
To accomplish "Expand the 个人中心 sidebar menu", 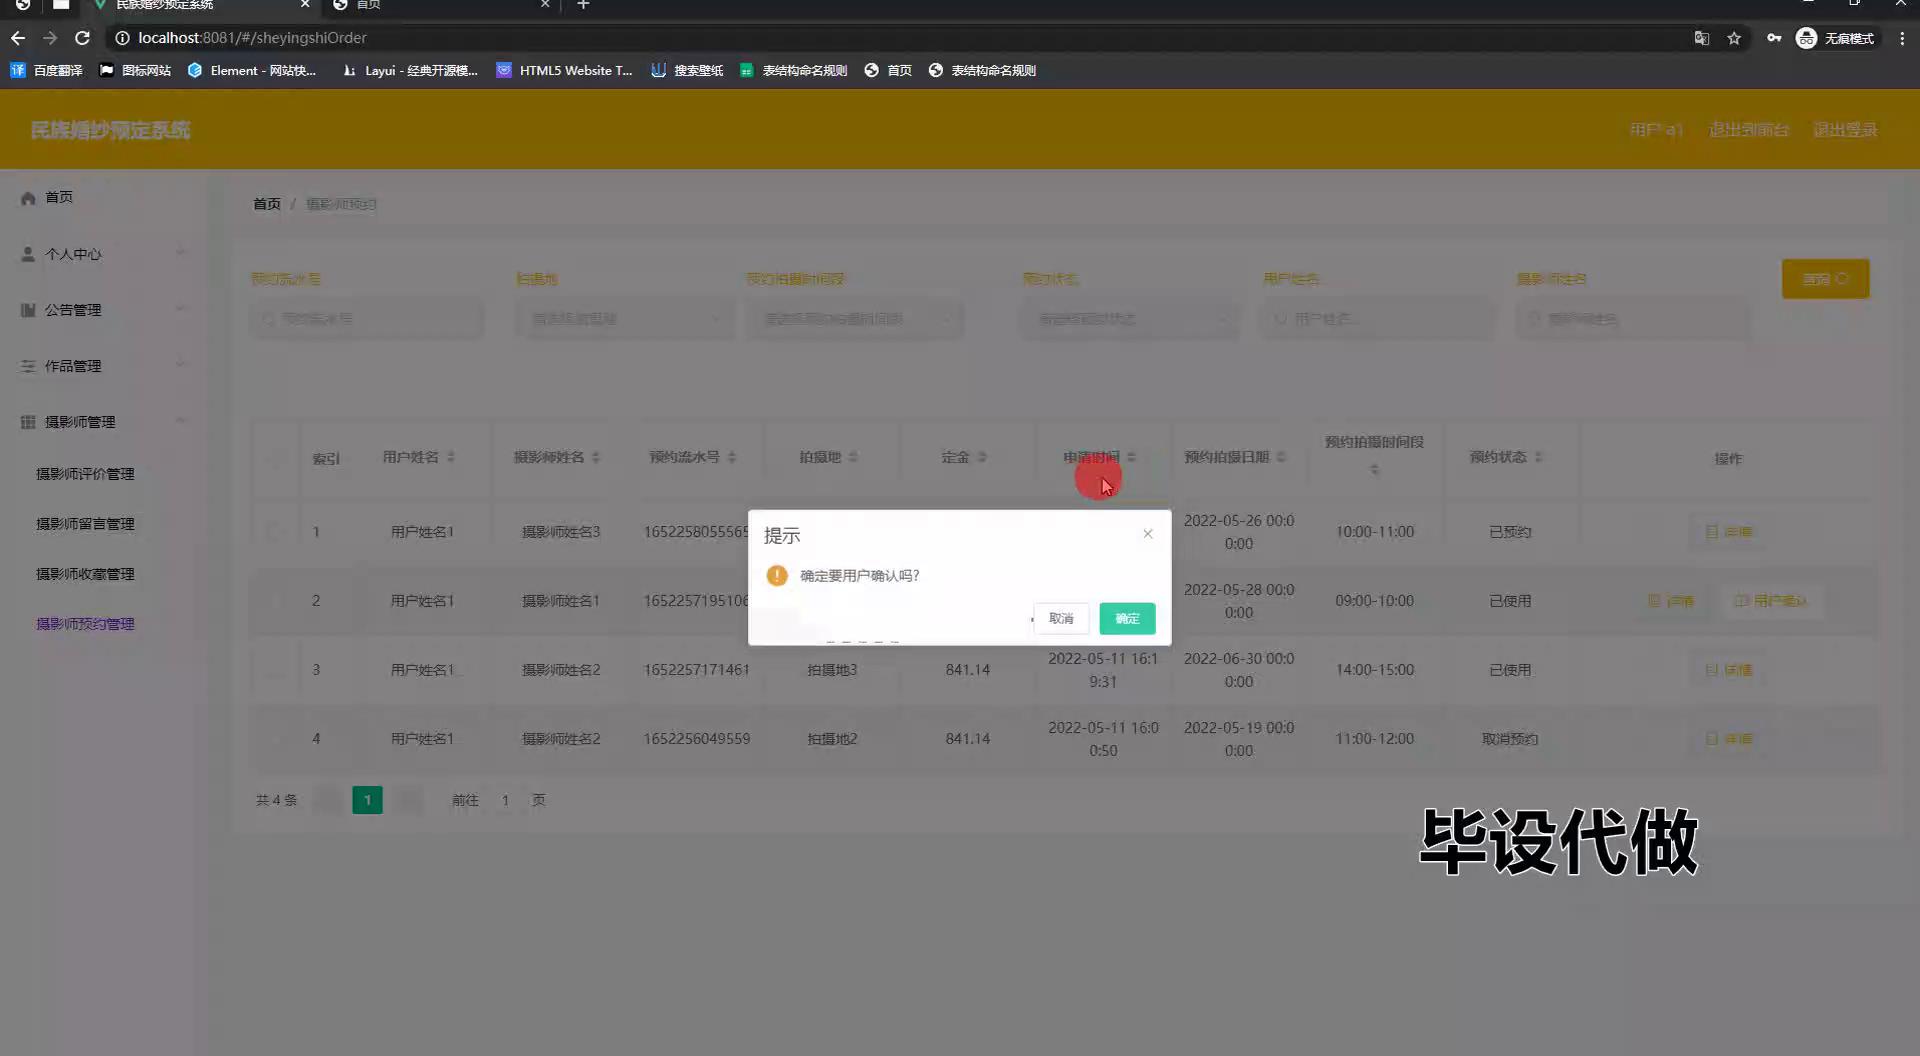I will tap(100, 254).
